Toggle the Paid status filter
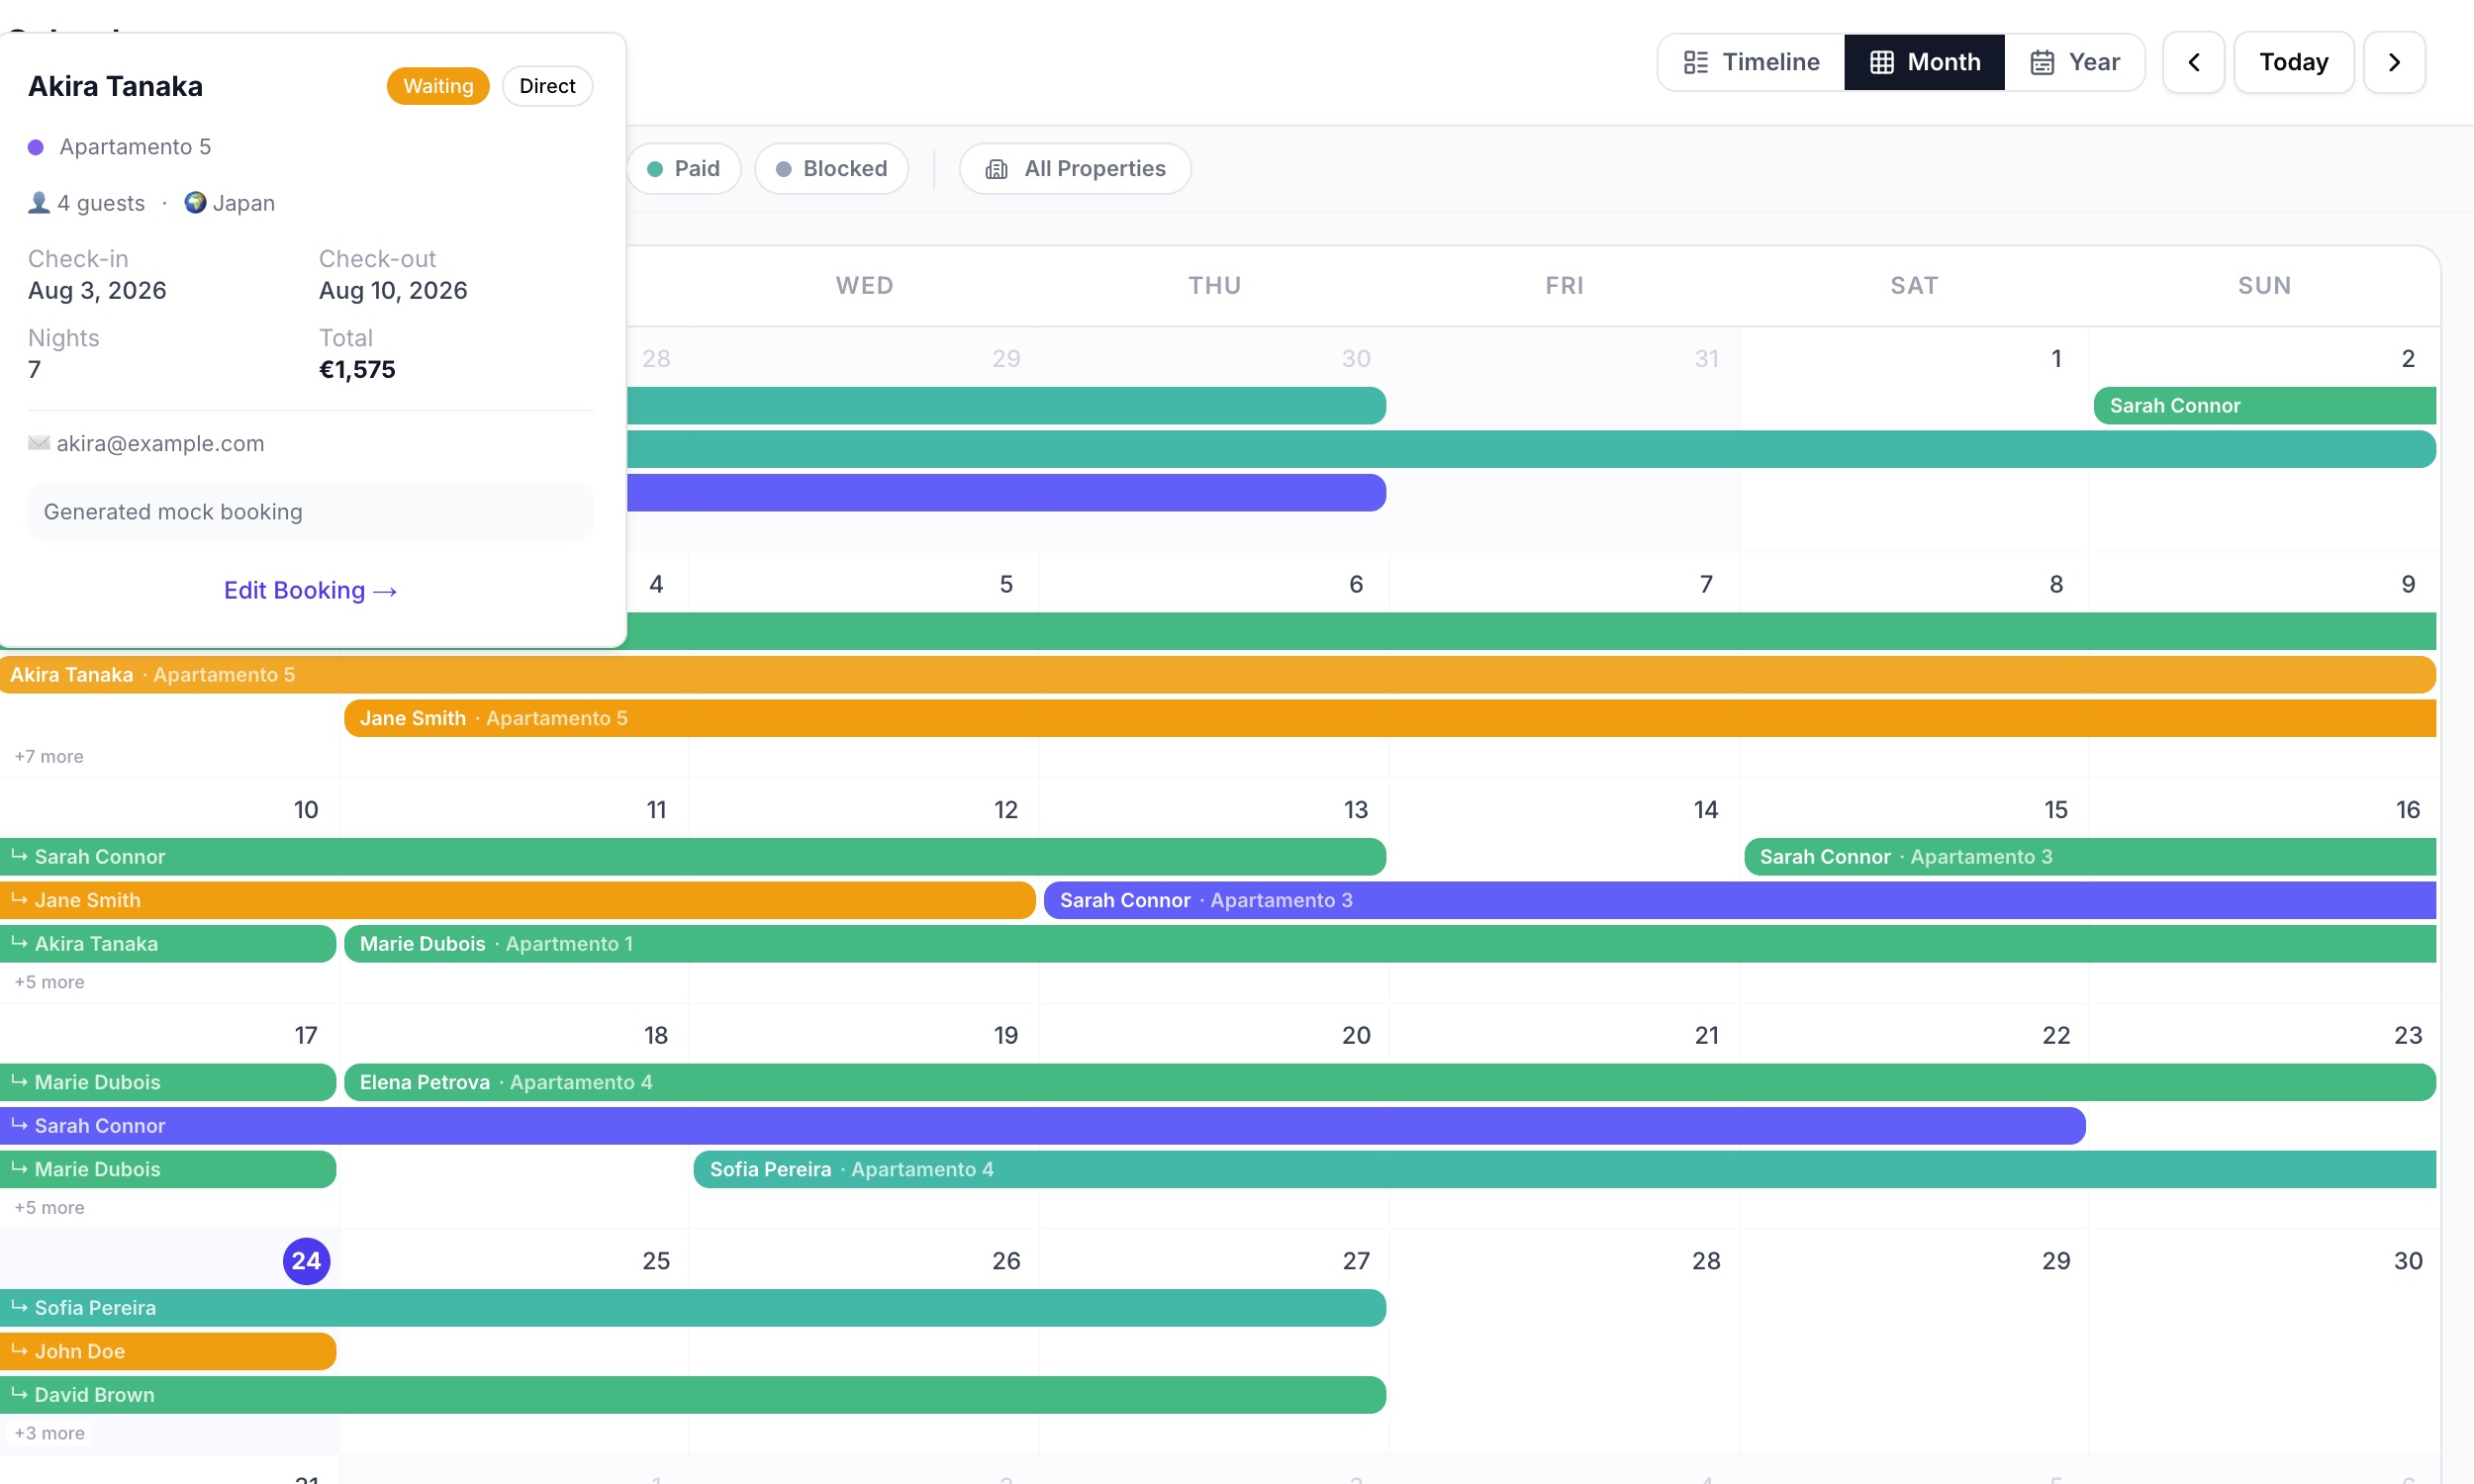Viewport: 2474px width, 1484px height. pos(684,168)
